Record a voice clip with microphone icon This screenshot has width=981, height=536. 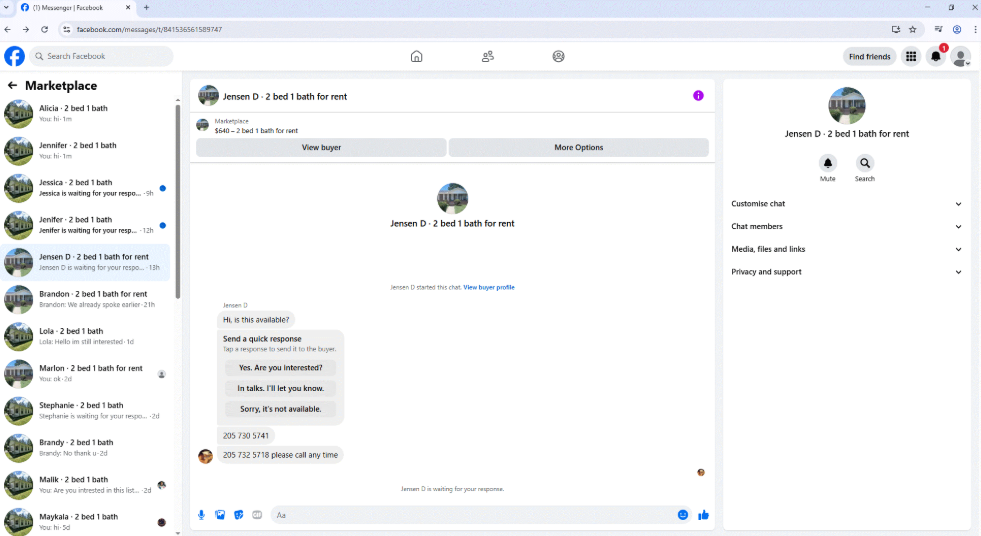point(201,515)
